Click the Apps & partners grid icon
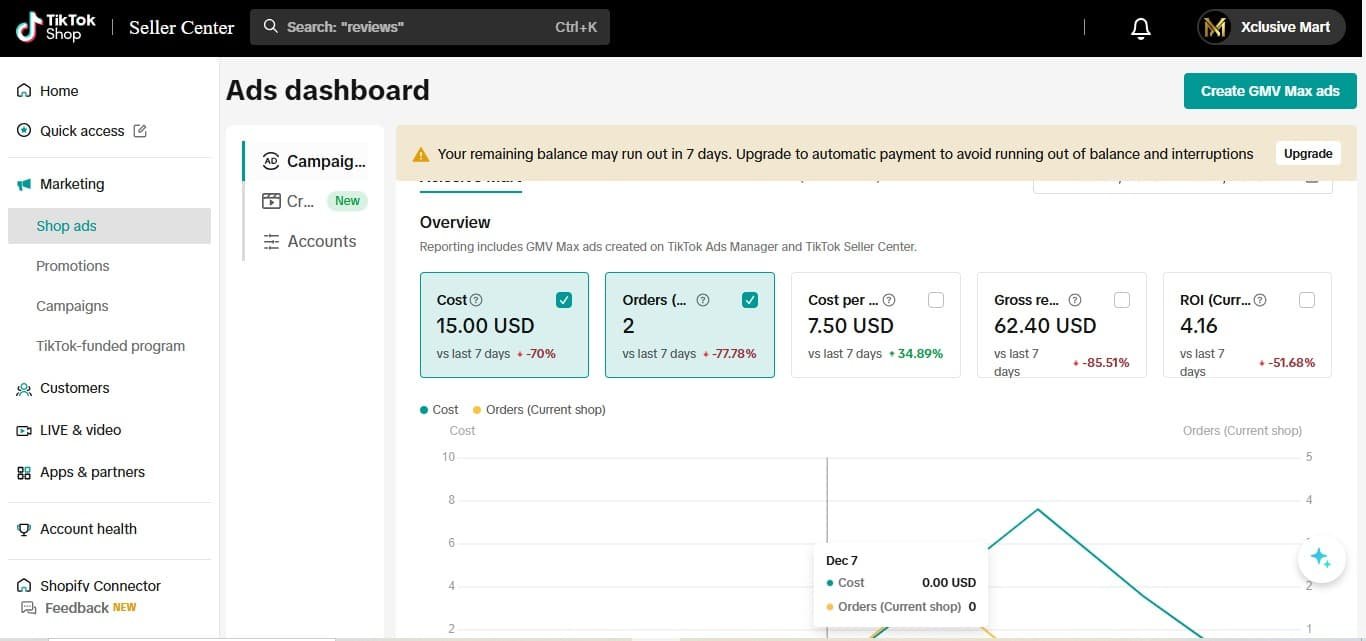This screenshot has width=1366, height=641. 24,472
